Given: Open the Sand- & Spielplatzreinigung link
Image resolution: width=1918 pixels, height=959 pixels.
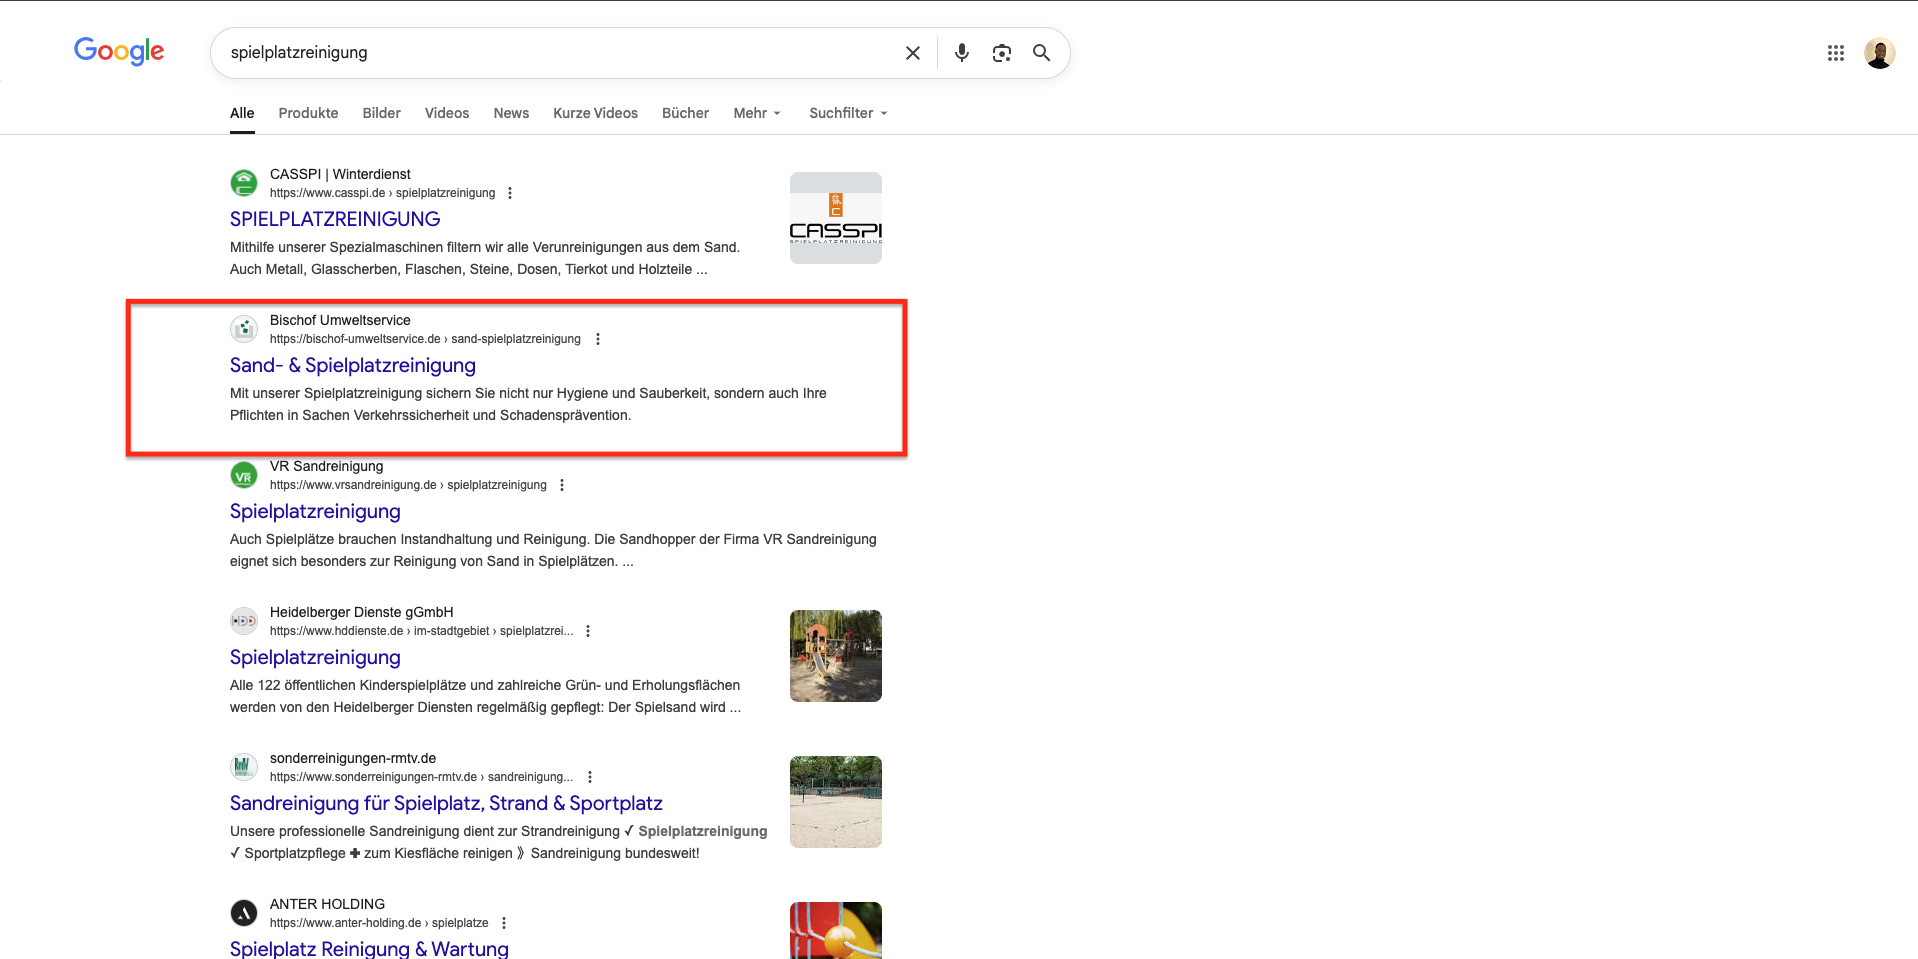Looking at the screenshot, I should pyautogui.click(x=353, y=365).
